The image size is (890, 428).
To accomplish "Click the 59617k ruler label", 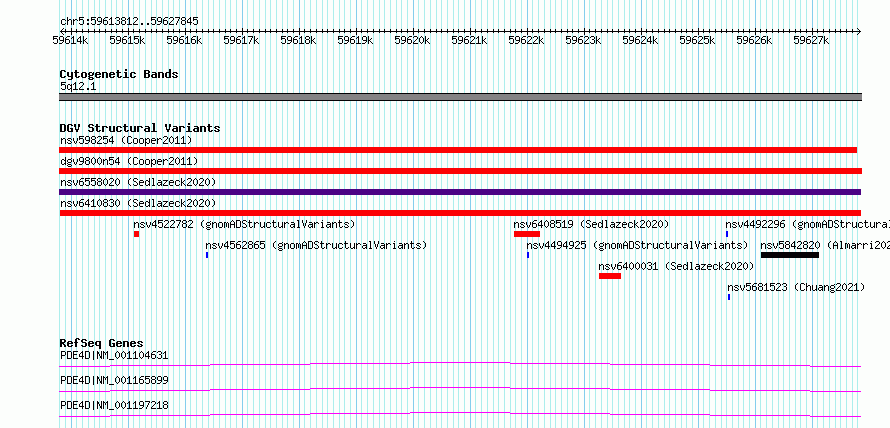I will (241, 40).
